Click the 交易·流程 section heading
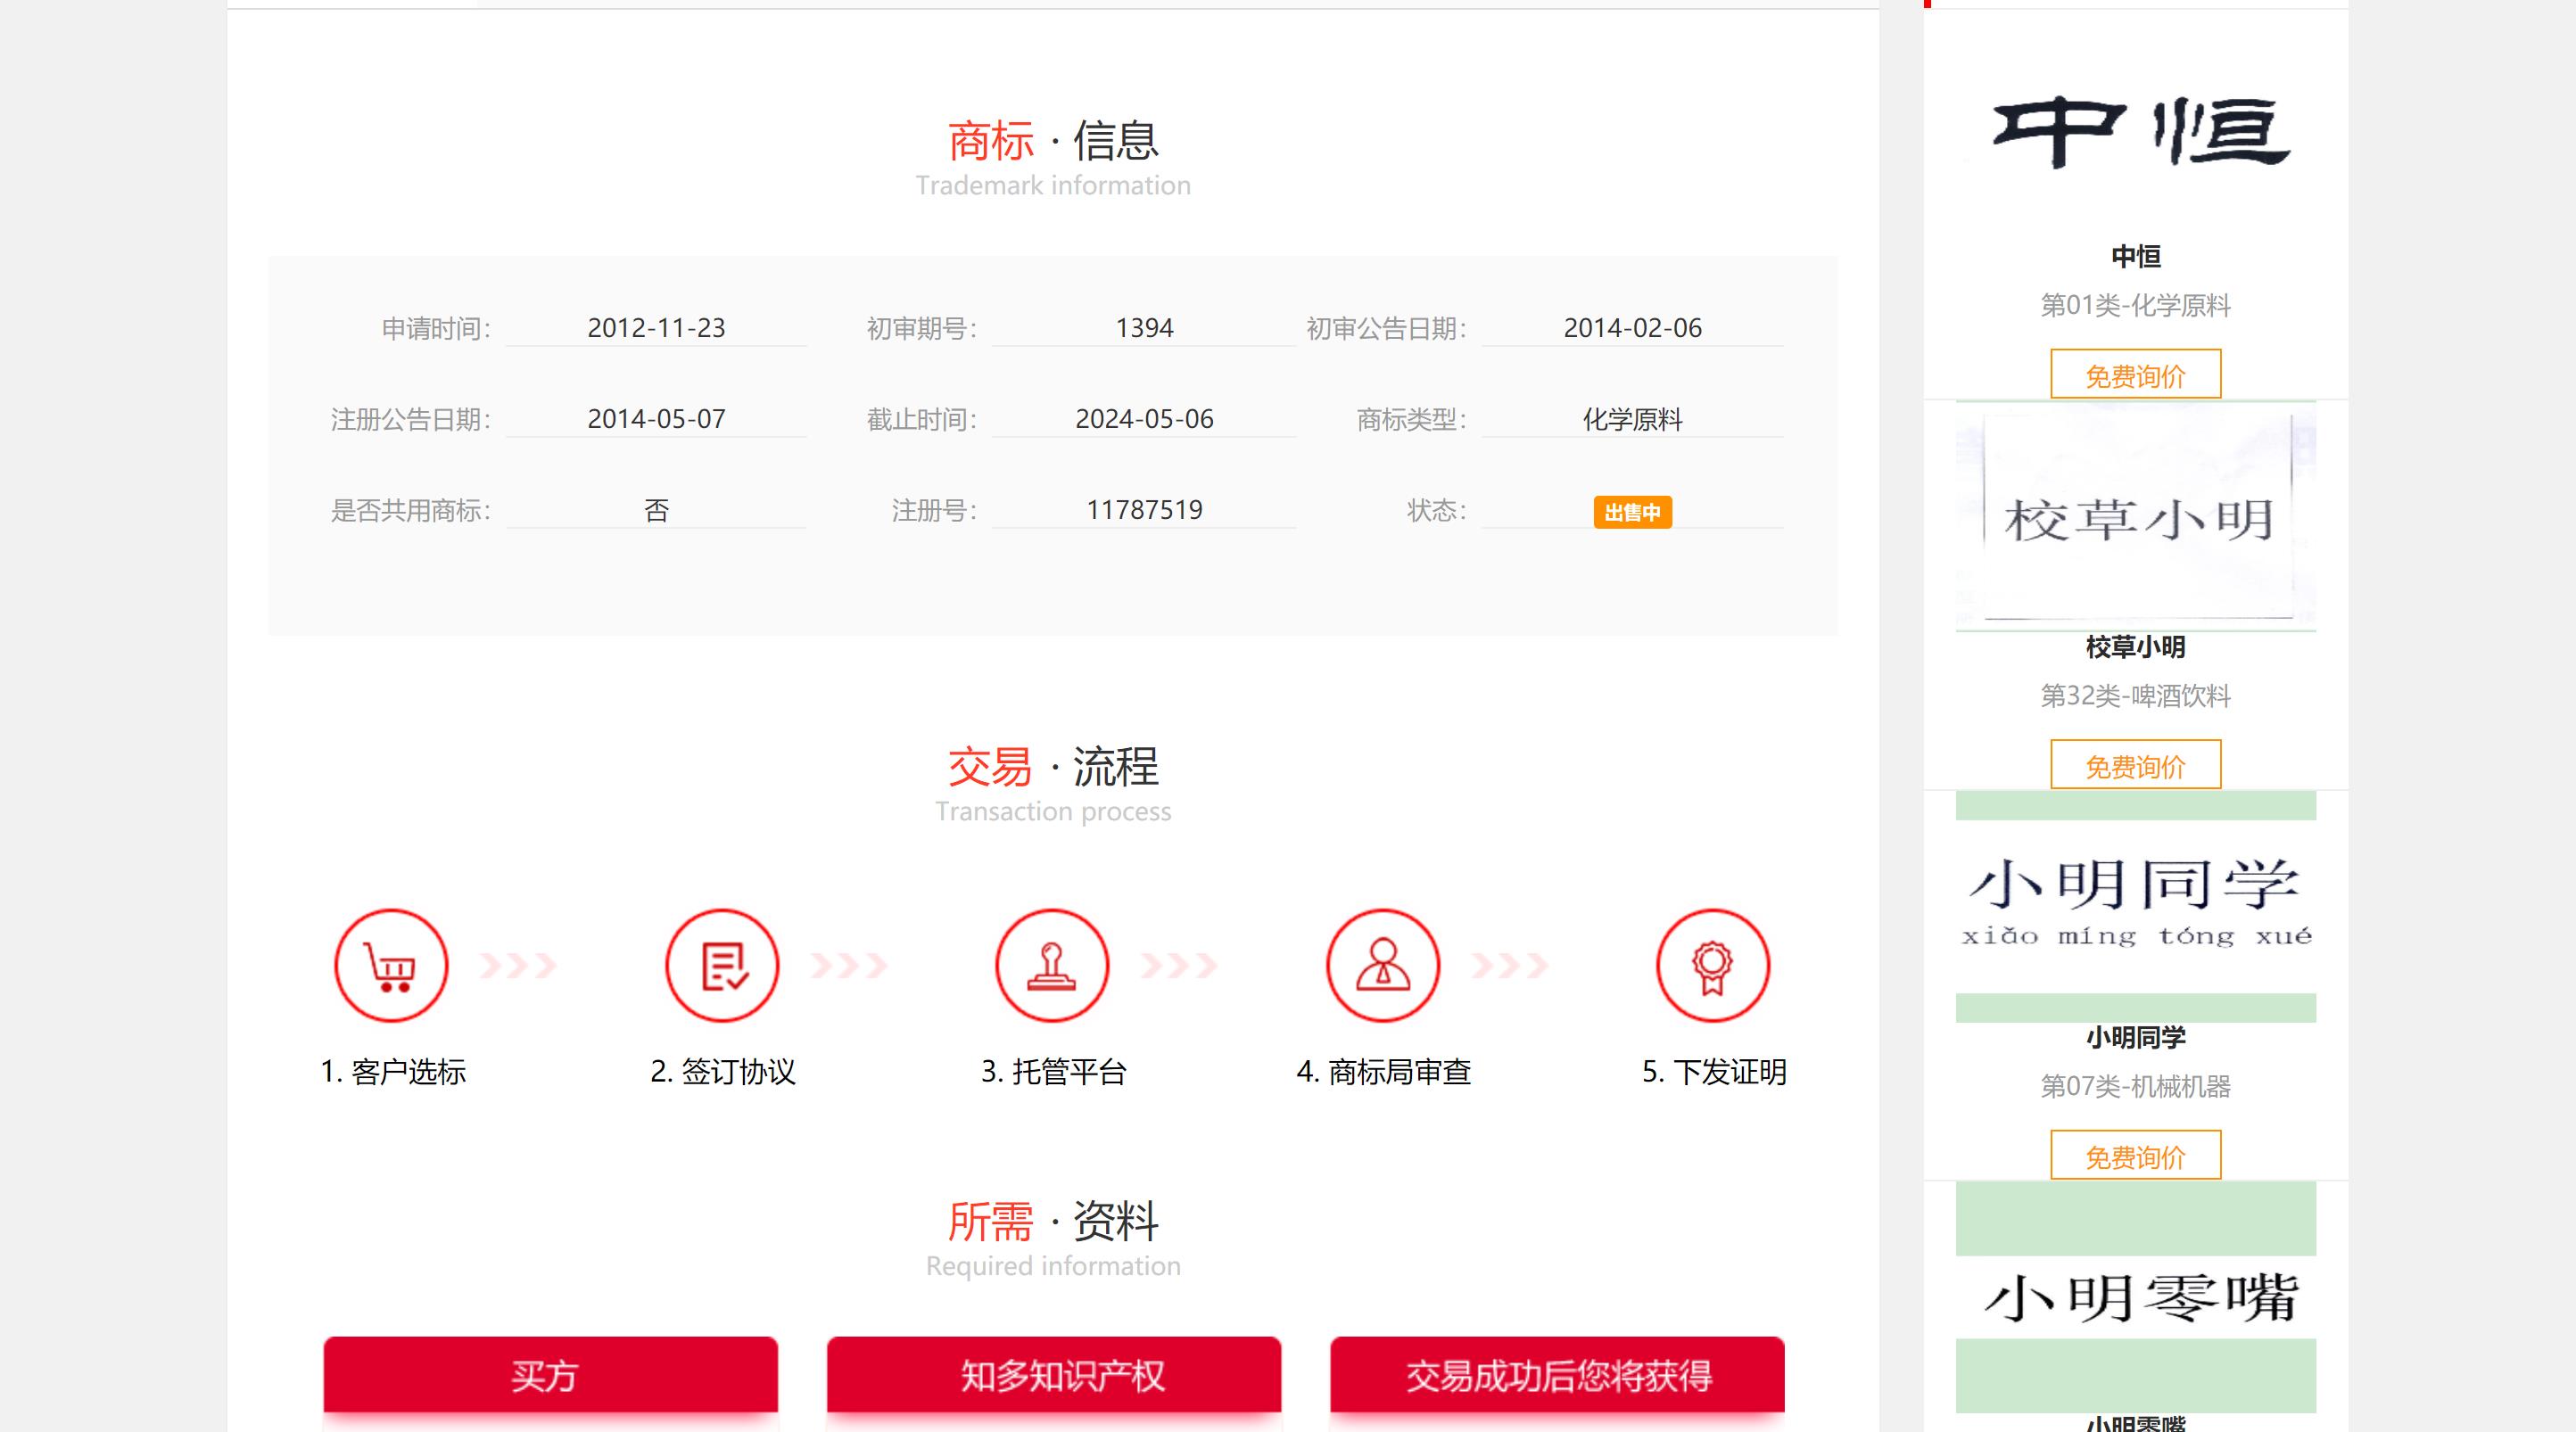 (x=1053, y=767)
